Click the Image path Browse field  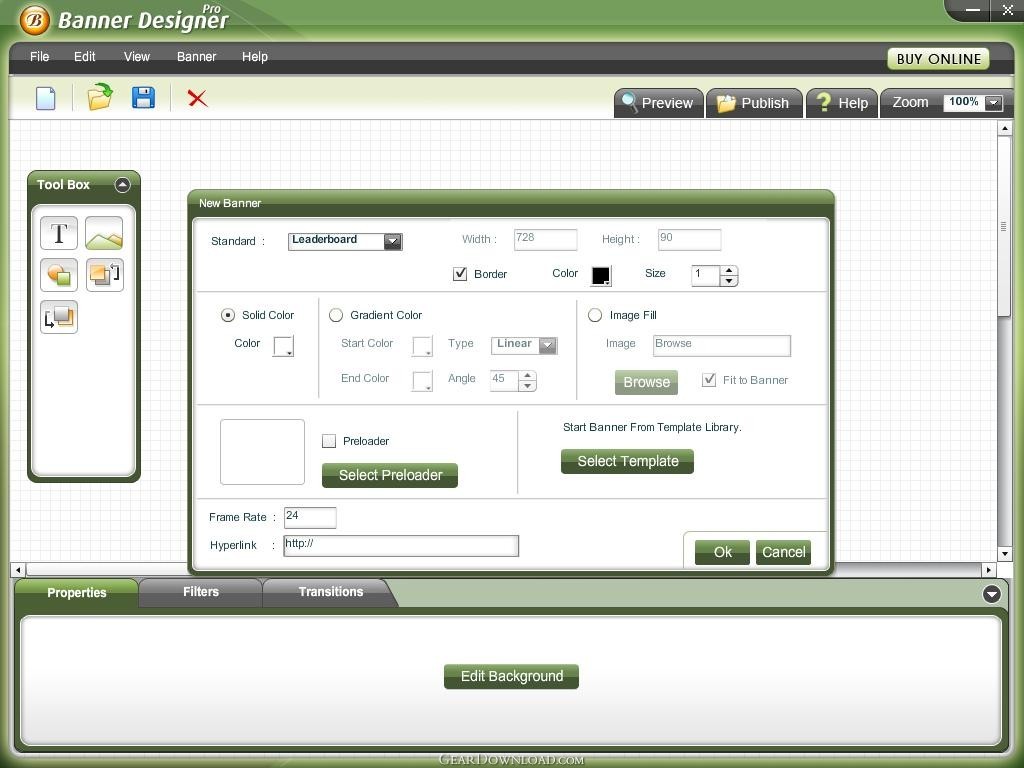tap(722, 345)
